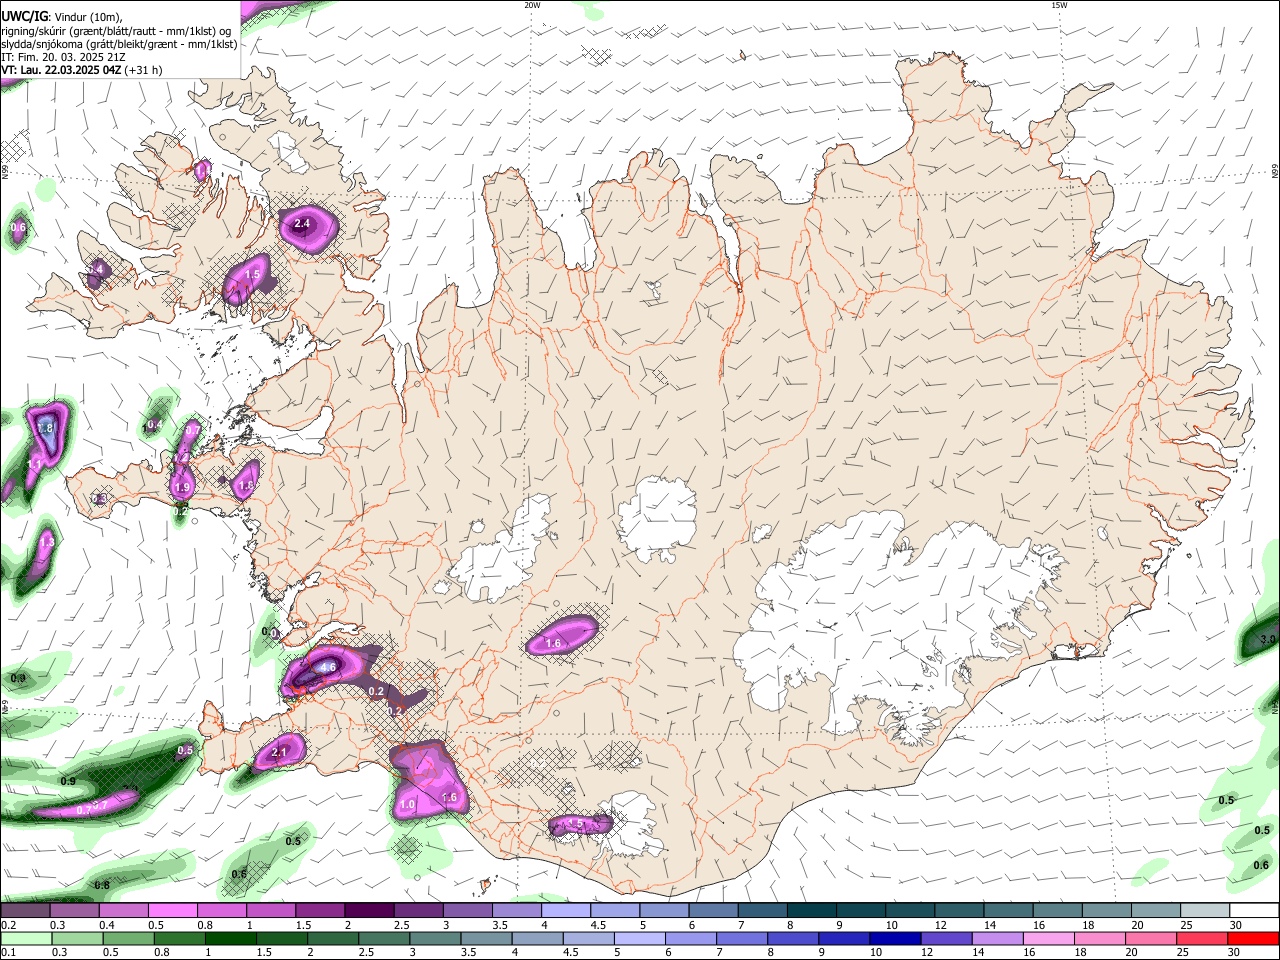This screenshot has width=1280, height=960.
Task: Click the "slydda/snjókoma" legend description line
Action: [119, 44]
